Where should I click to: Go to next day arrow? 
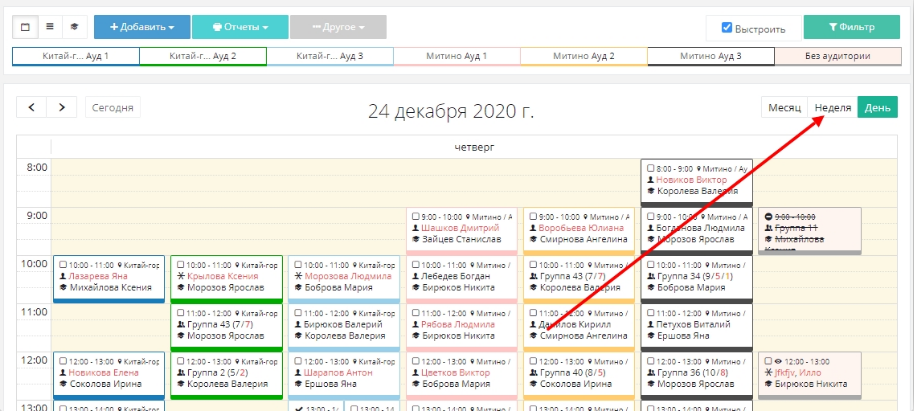(x=62, y=107)
